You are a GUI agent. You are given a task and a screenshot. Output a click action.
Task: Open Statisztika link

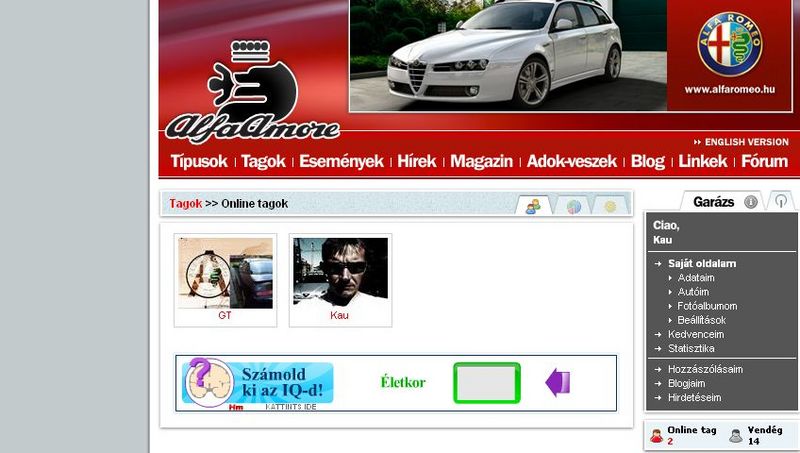point(691,348)
